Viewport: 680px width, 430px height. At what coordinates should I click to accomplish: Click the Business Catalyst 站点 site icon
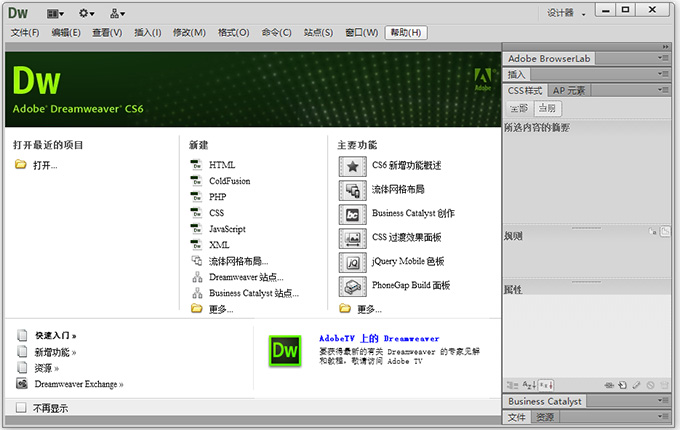pyautogui.click(x=197, y=293)
